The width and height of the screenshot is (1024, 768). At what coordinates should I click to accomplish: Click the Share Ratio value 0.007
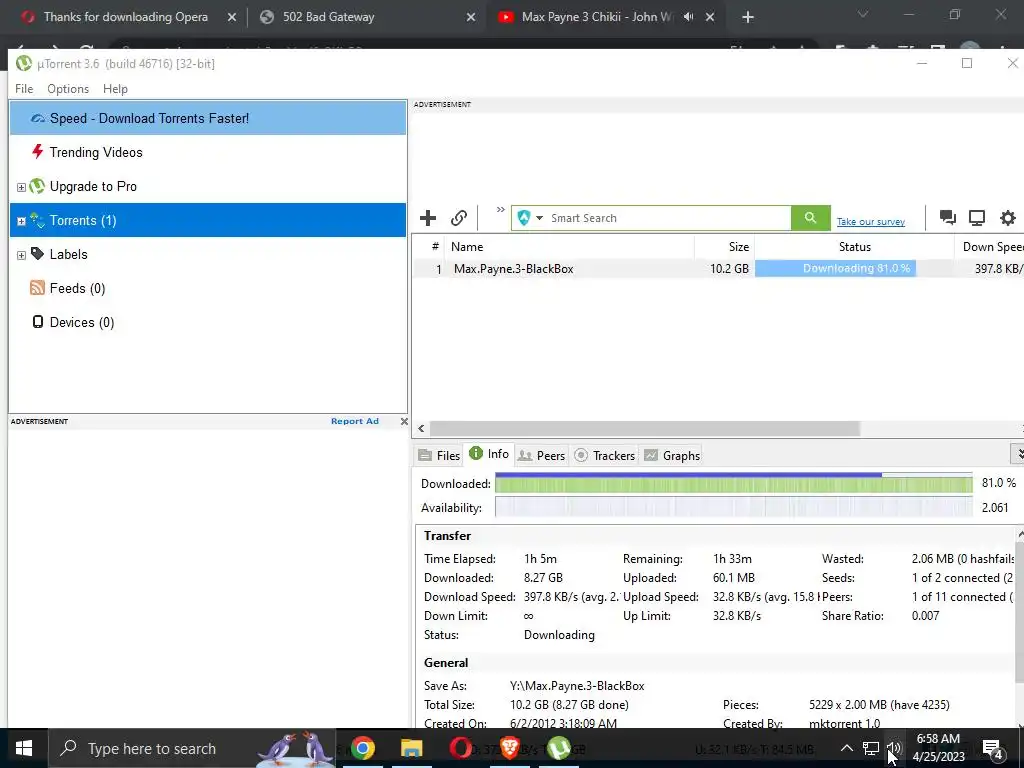tap(925, 616)
